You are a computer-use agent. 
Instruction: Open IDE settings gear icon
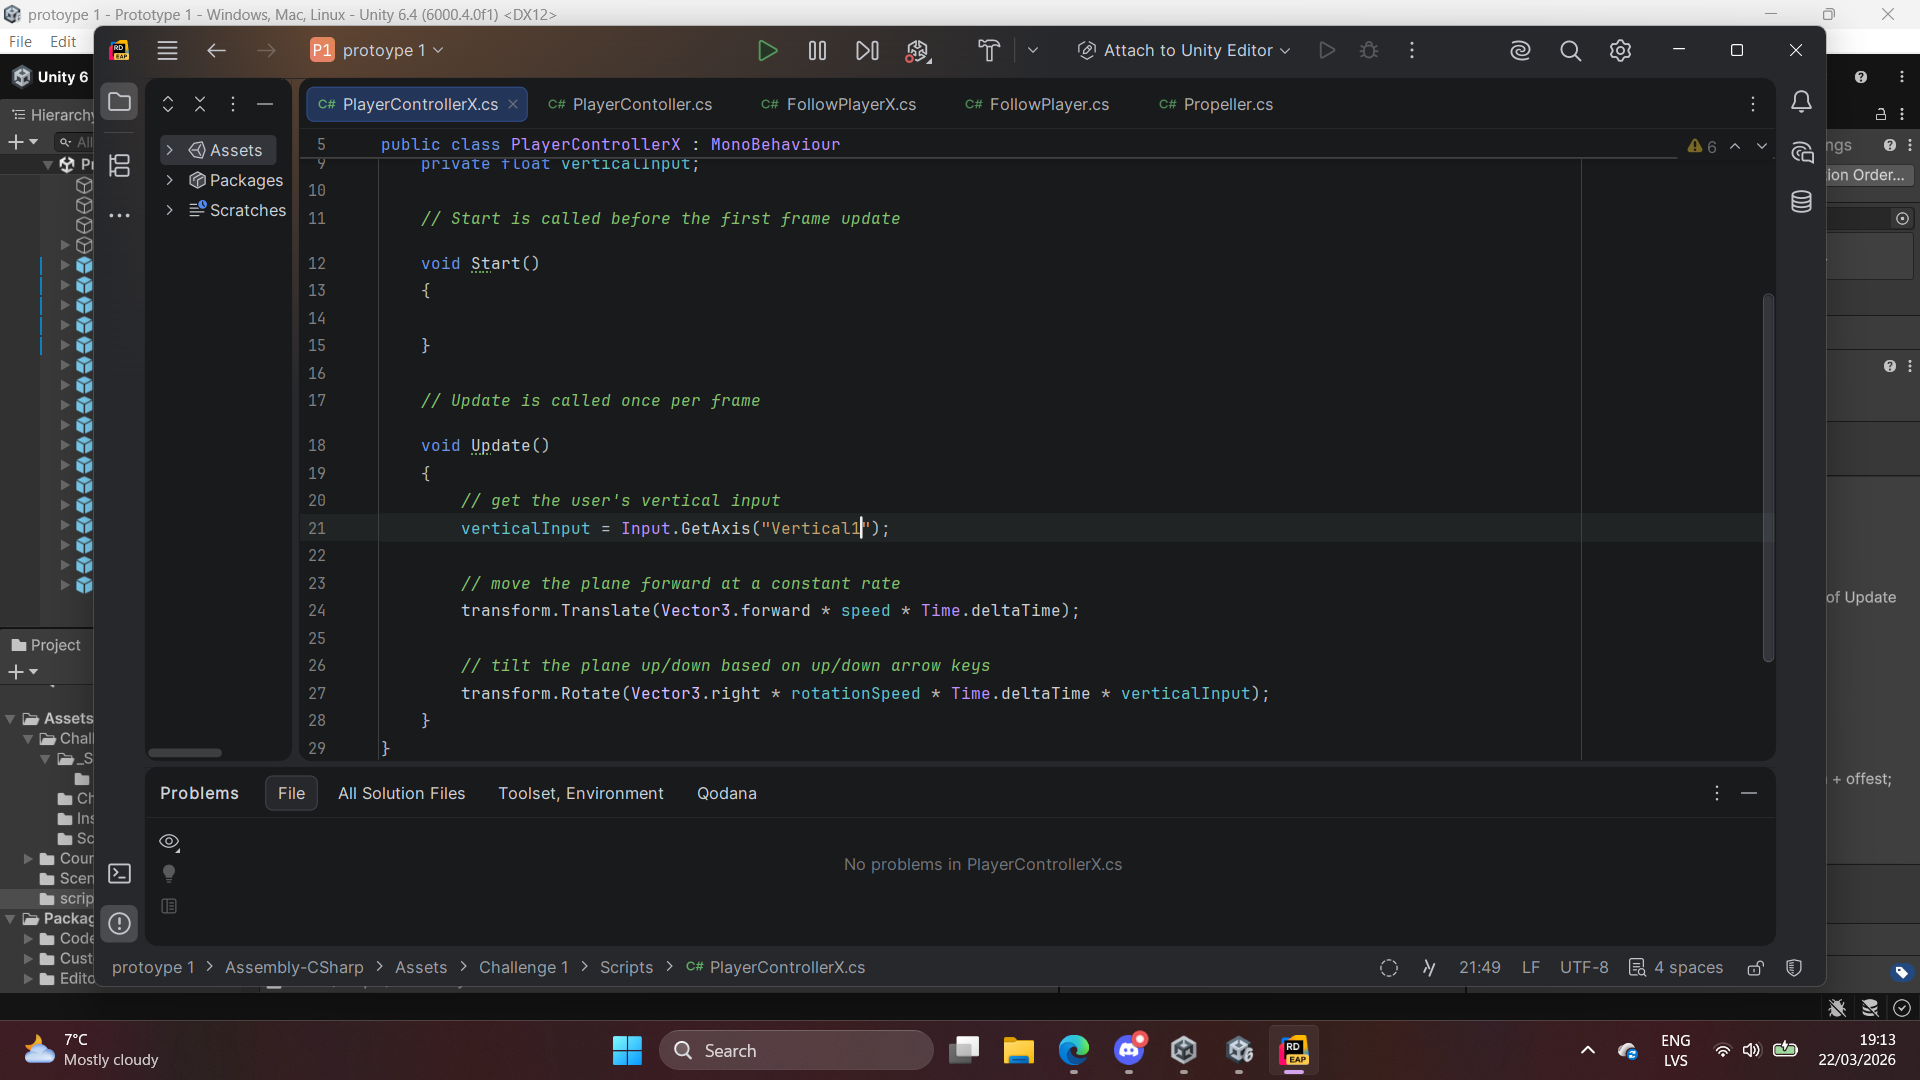[x=1620, y=51]
